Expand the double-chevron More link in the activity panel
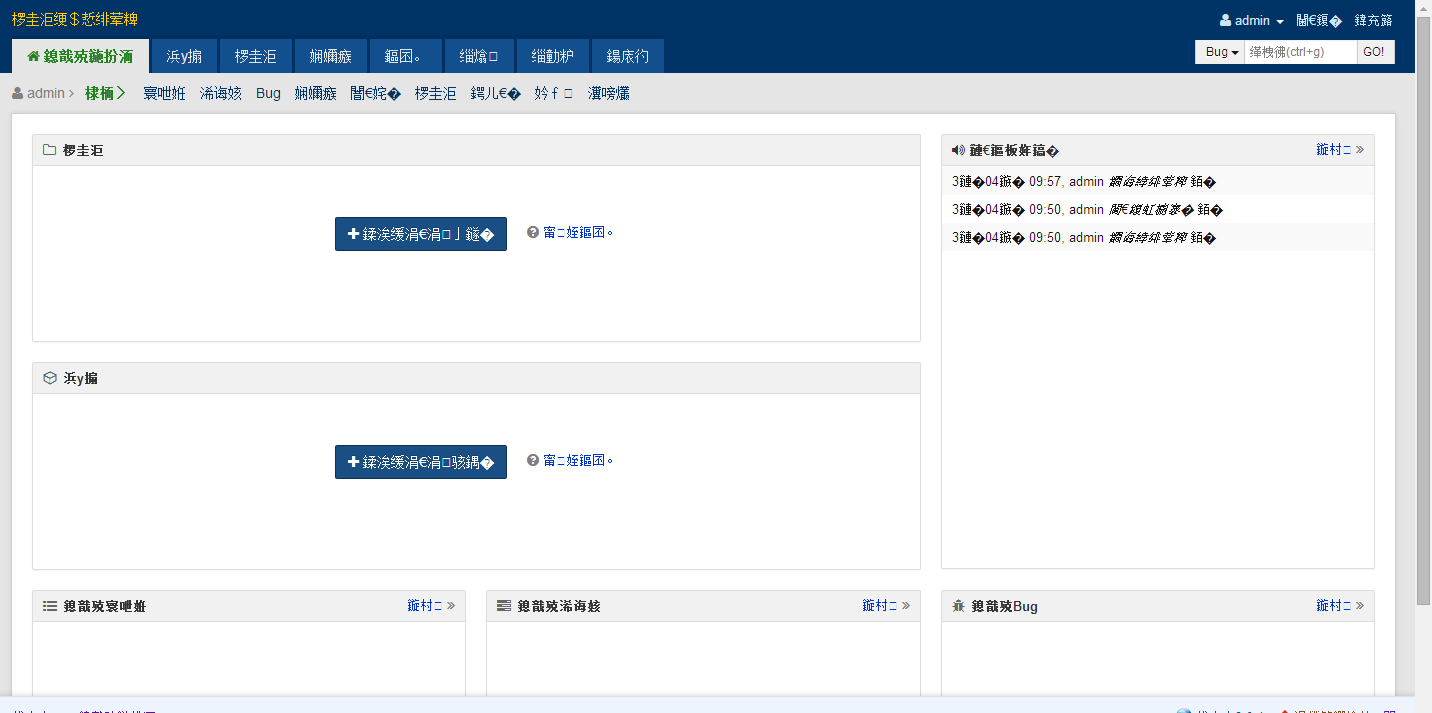Screen dimensions: 1432x713 click(1340, 150)
